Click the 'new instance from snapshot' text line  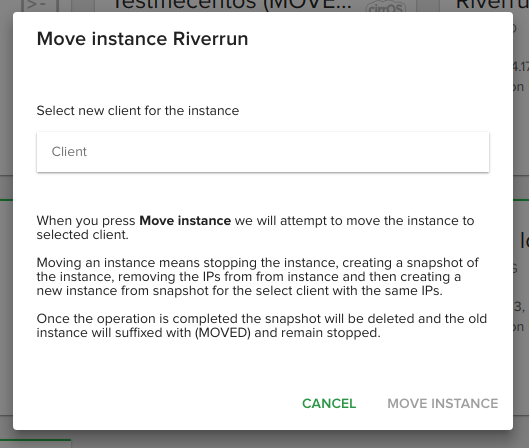click(240, 291)
